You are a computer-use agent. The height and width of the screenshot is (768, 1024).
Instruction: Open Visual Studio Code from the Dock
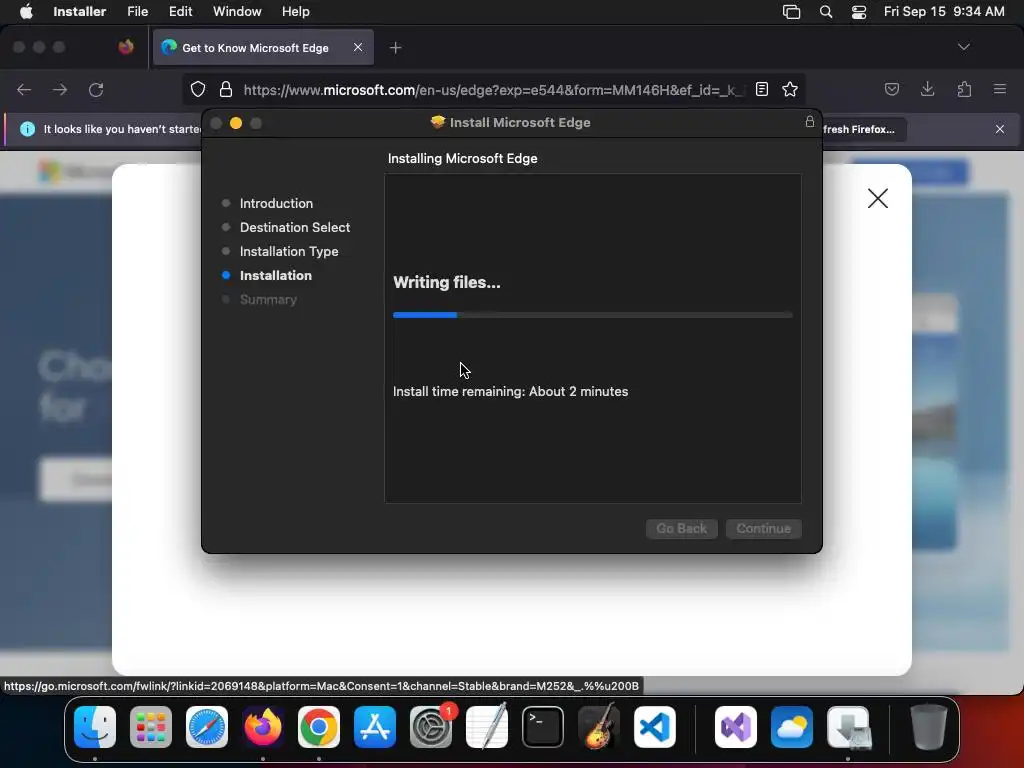point(655,727)
